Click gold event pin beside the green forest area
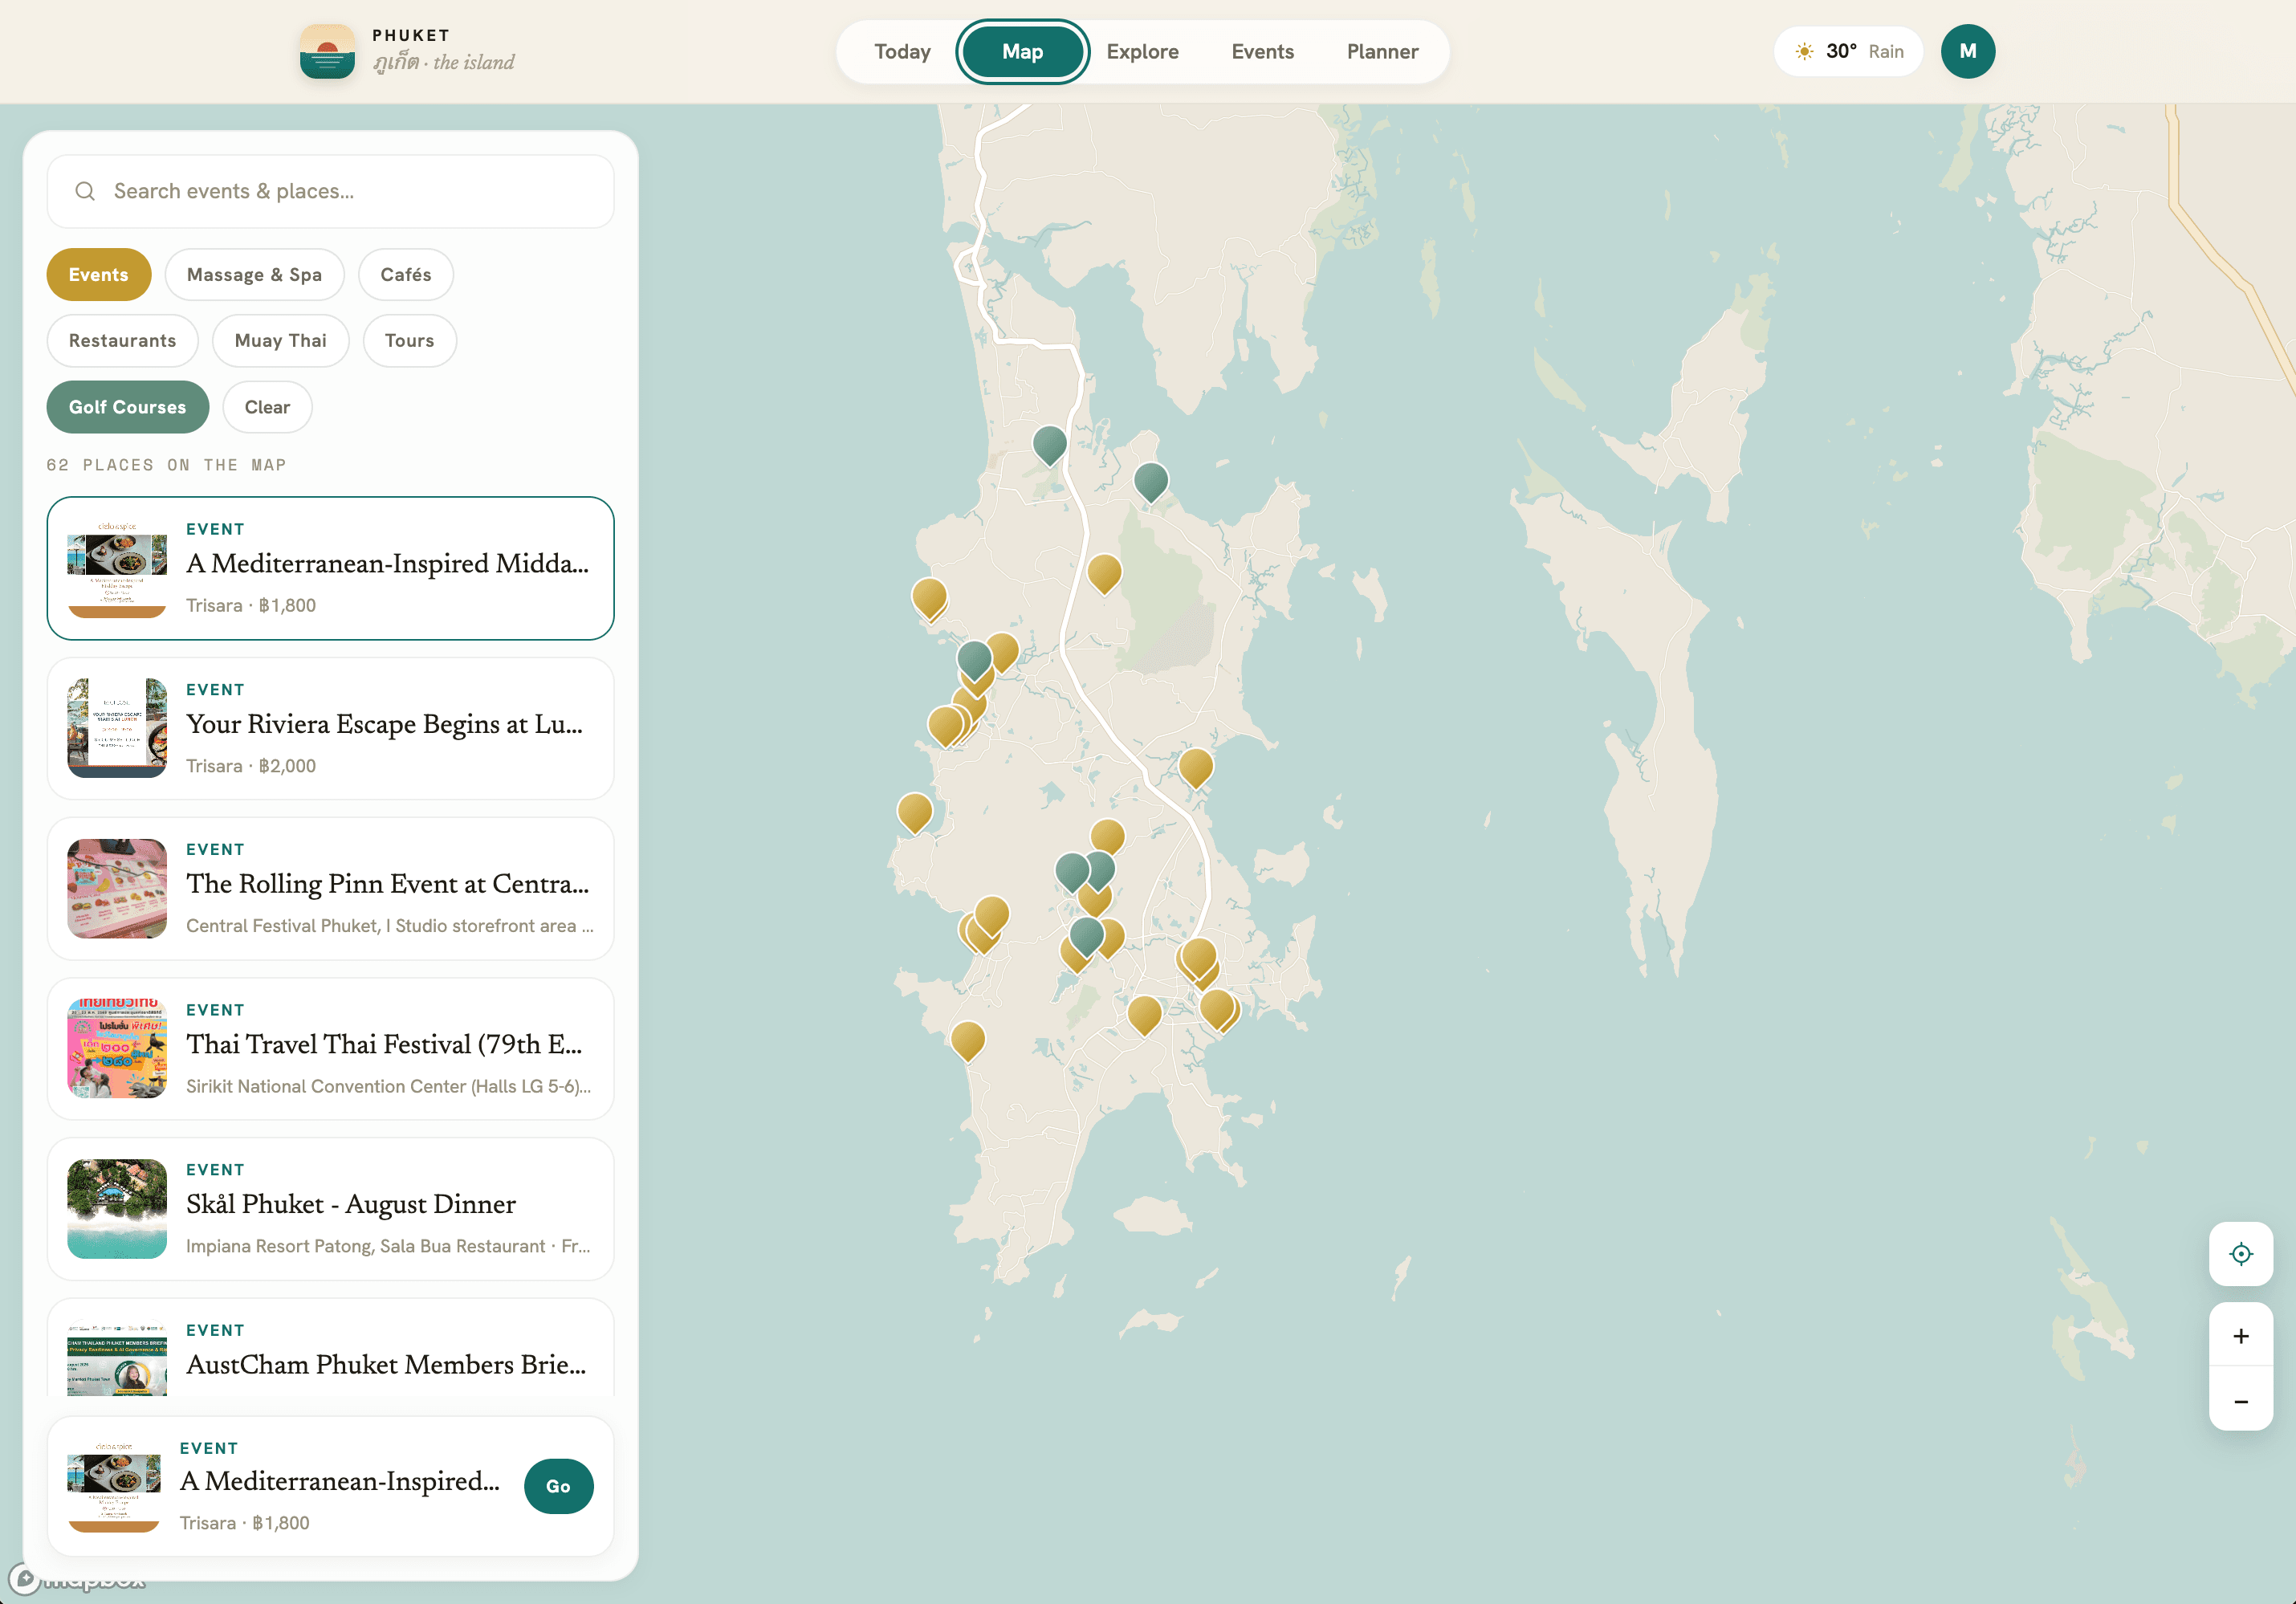Image resolution: width=2296 pixels, height=1604 pixels. 1103,573
